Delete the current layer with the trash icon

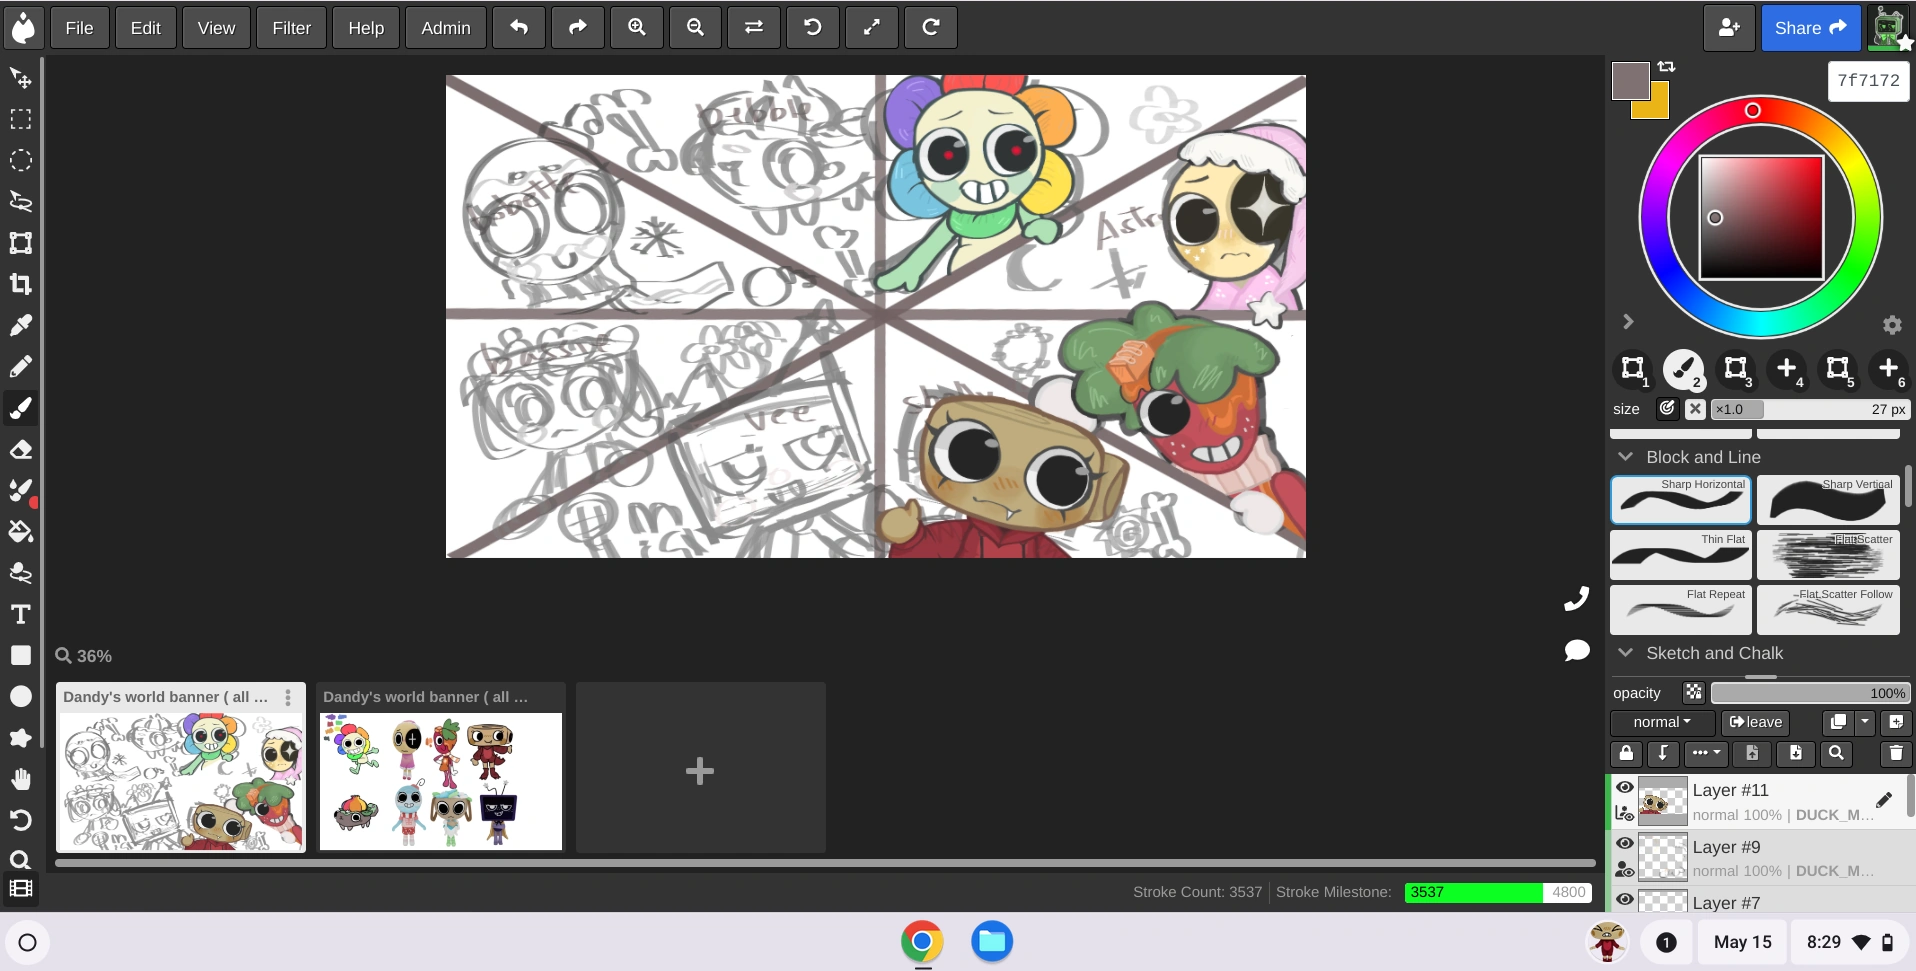point(1895,753)
